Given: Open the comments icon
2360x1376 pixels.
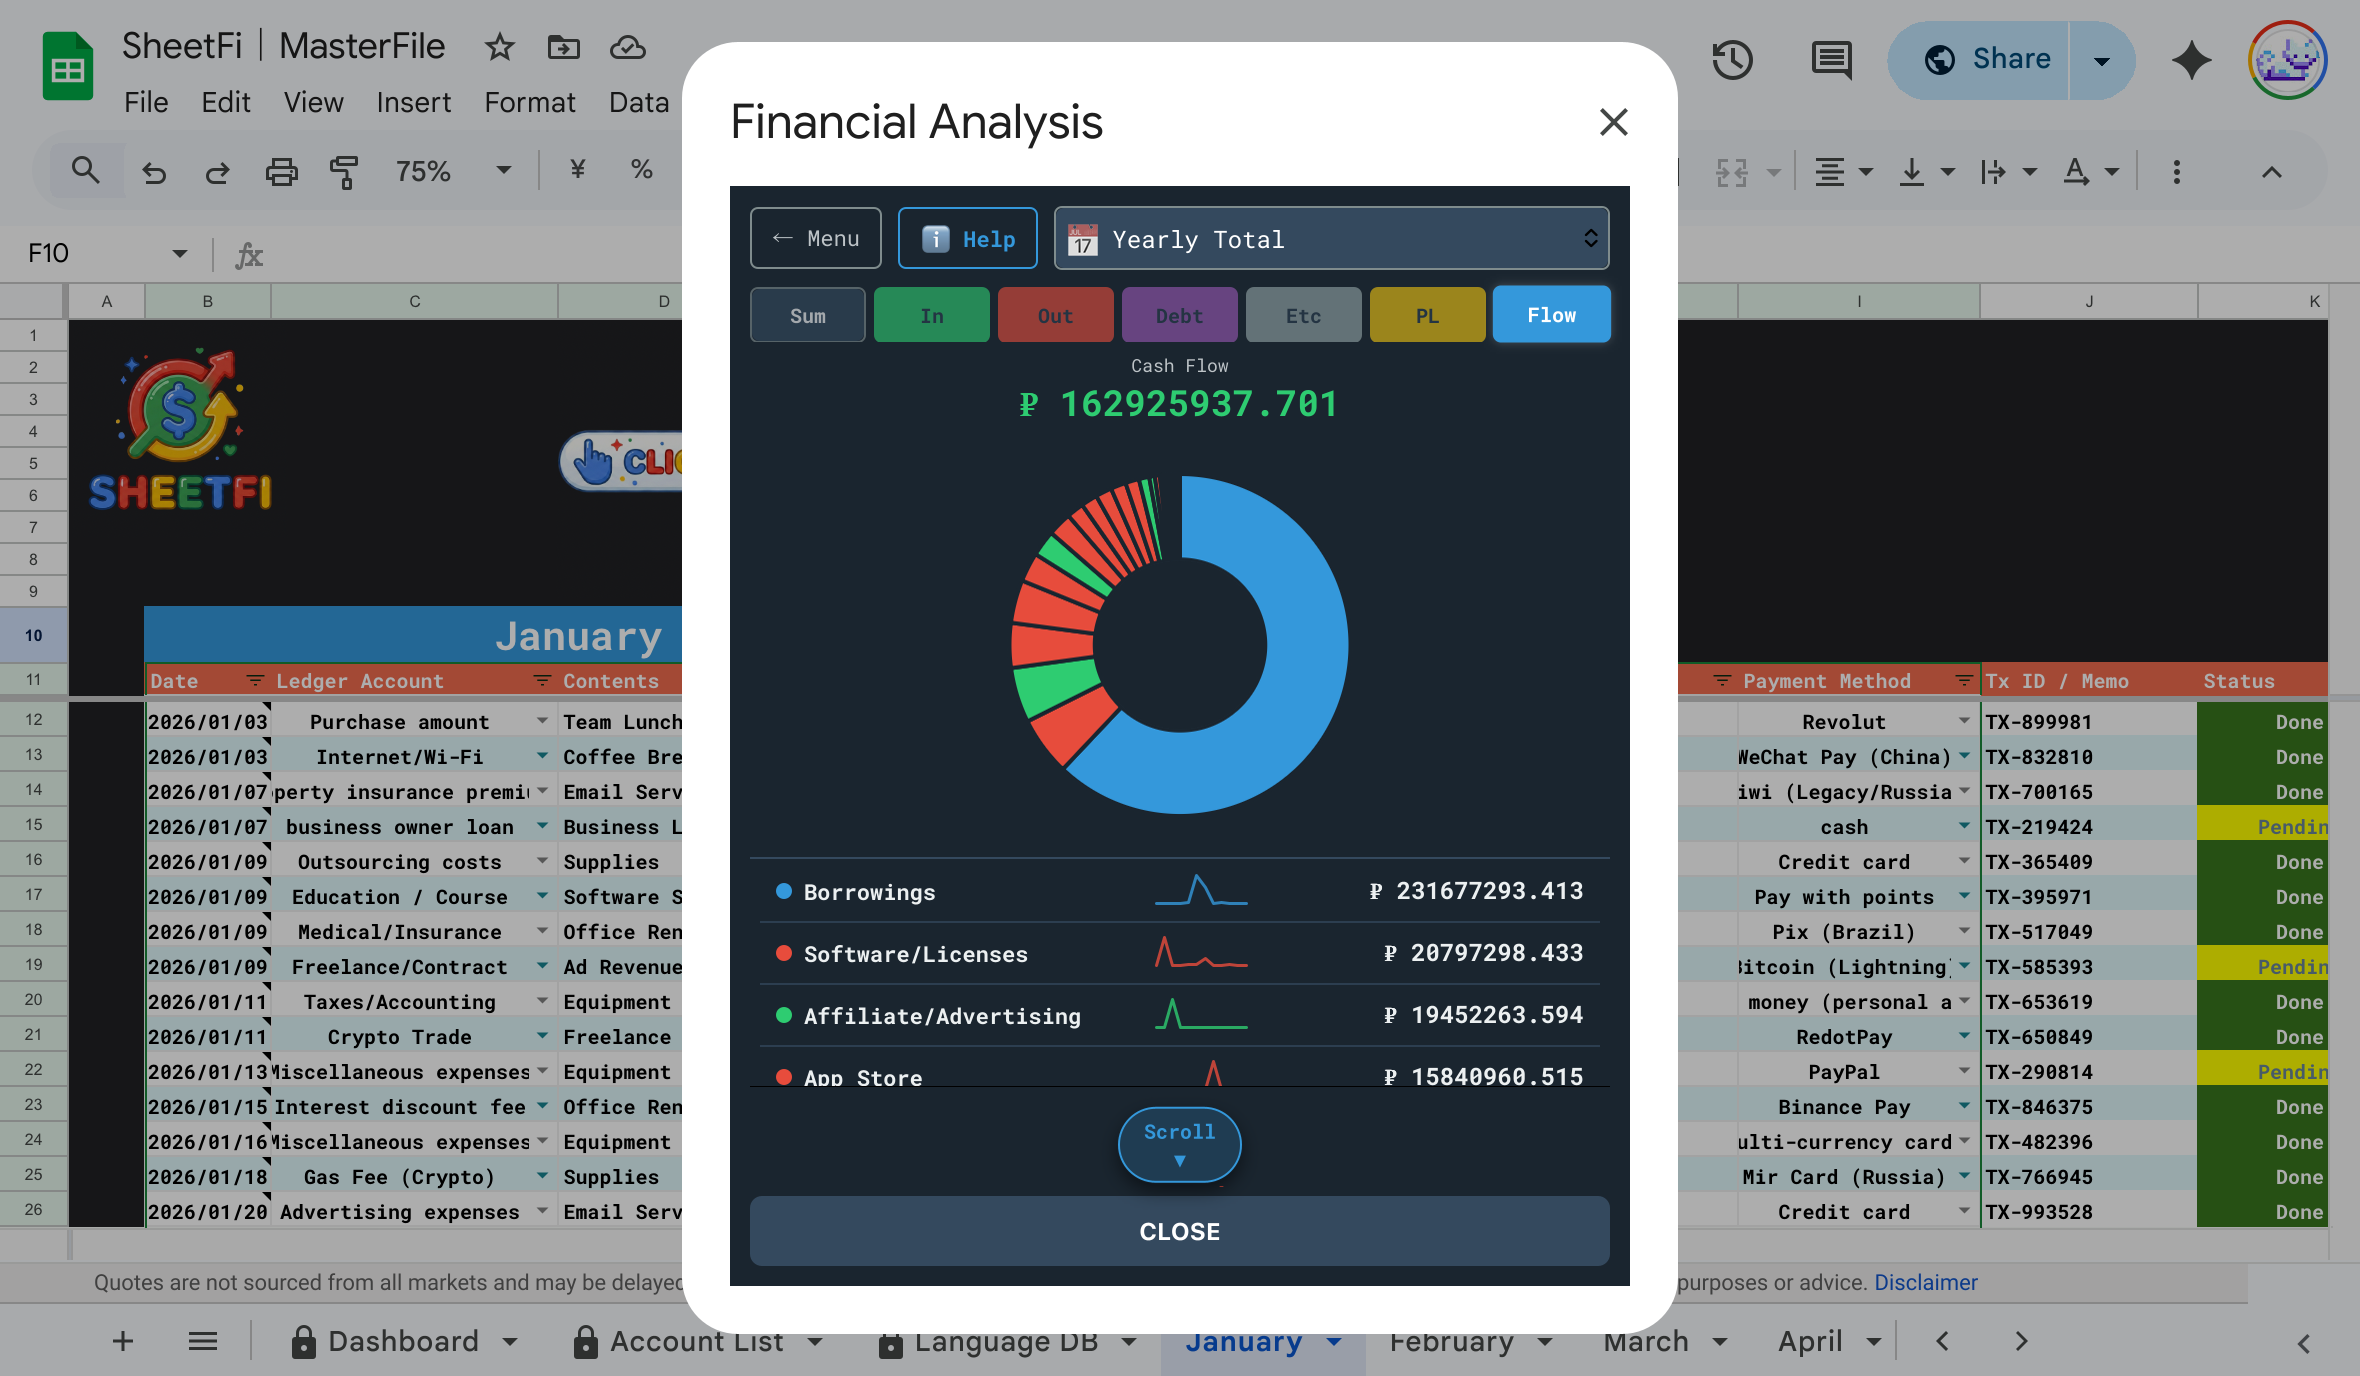Looking at the screenshot, I should click(x=1831, y=60).
